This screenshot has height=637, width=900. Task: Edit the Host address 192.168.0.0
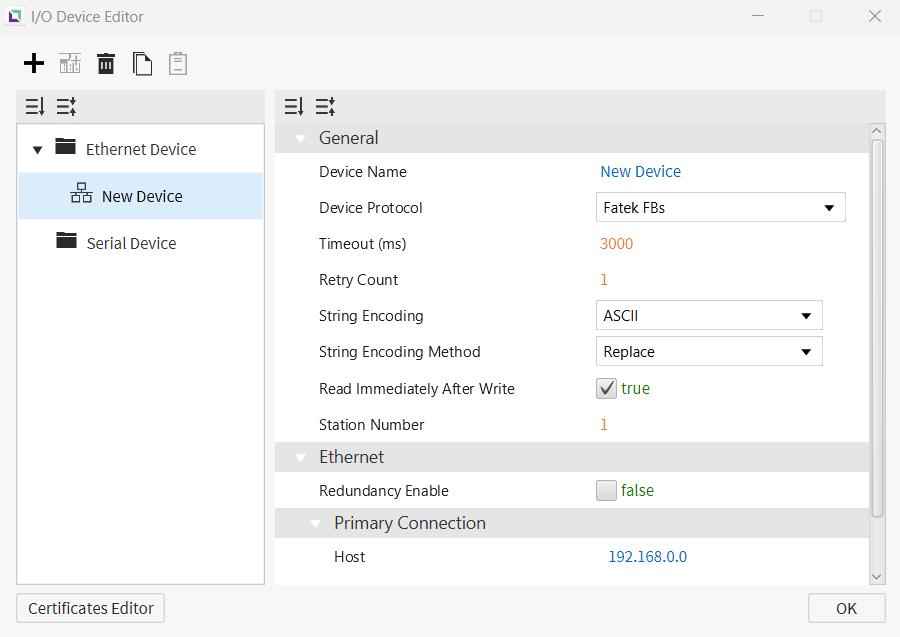point(647,557)
